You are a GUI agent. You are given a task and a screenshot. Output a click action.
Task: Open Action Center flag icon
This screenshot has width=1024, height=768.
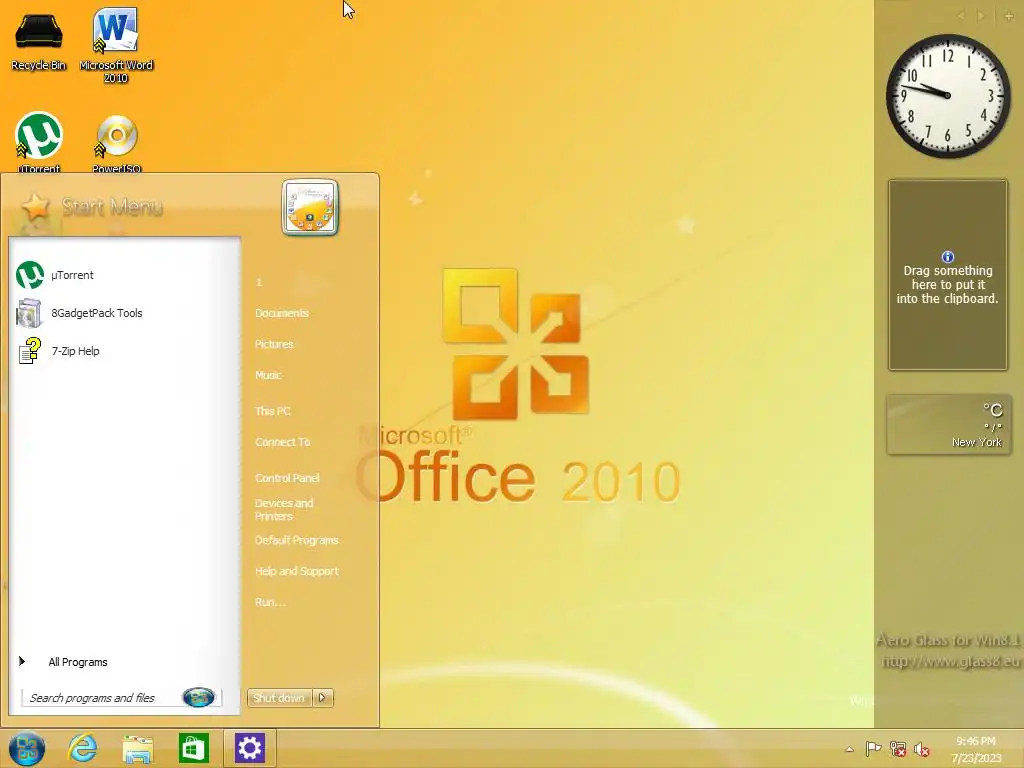pos(873,749)
